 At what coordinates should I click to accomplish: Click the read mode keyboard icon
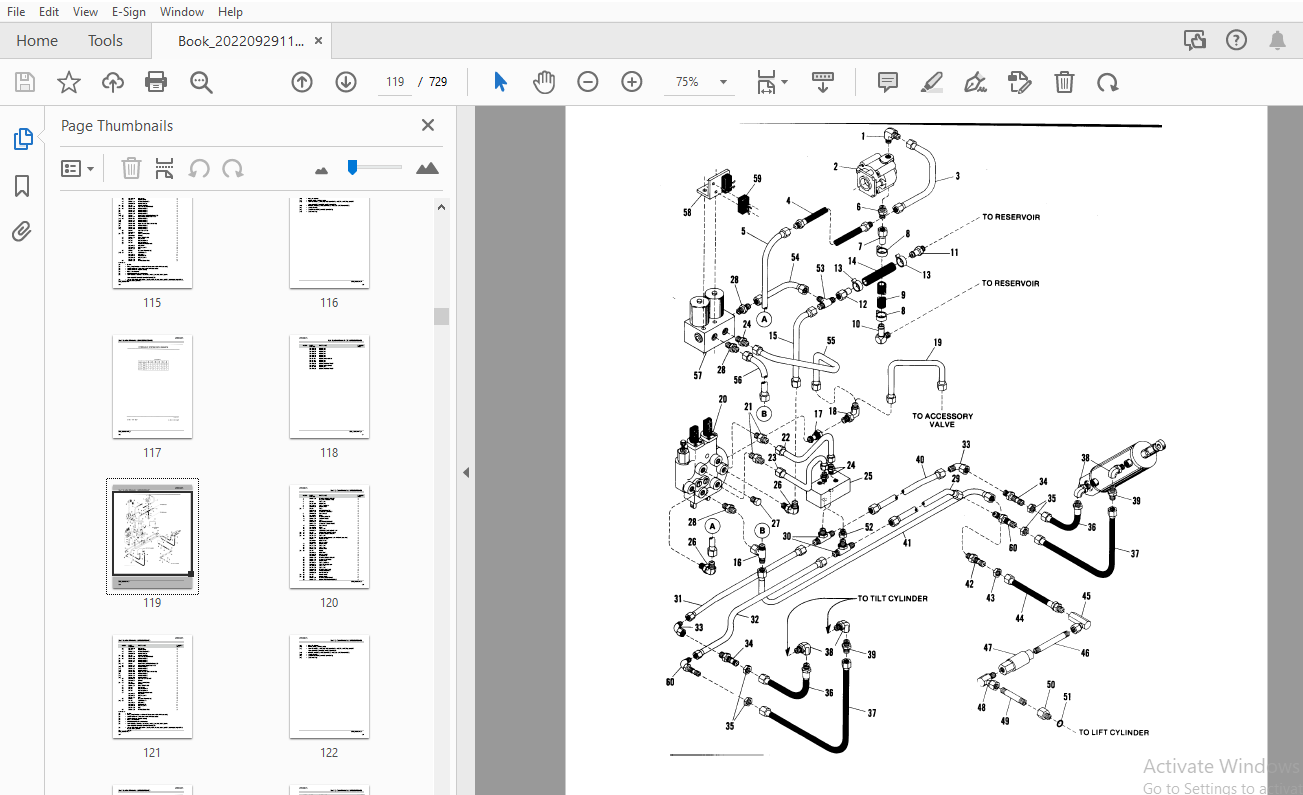click(823, 82)
